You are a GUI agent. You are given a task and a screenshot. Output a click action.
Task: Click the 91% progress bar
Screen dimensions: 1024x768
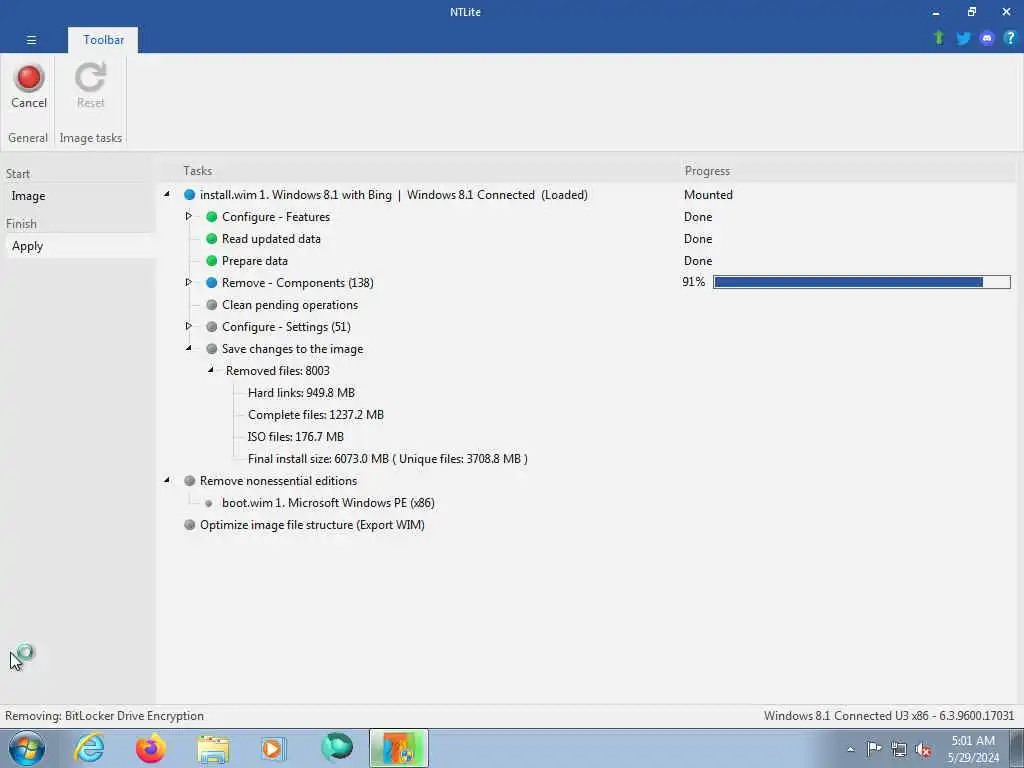pyautogui.click(x=861, y=282)
